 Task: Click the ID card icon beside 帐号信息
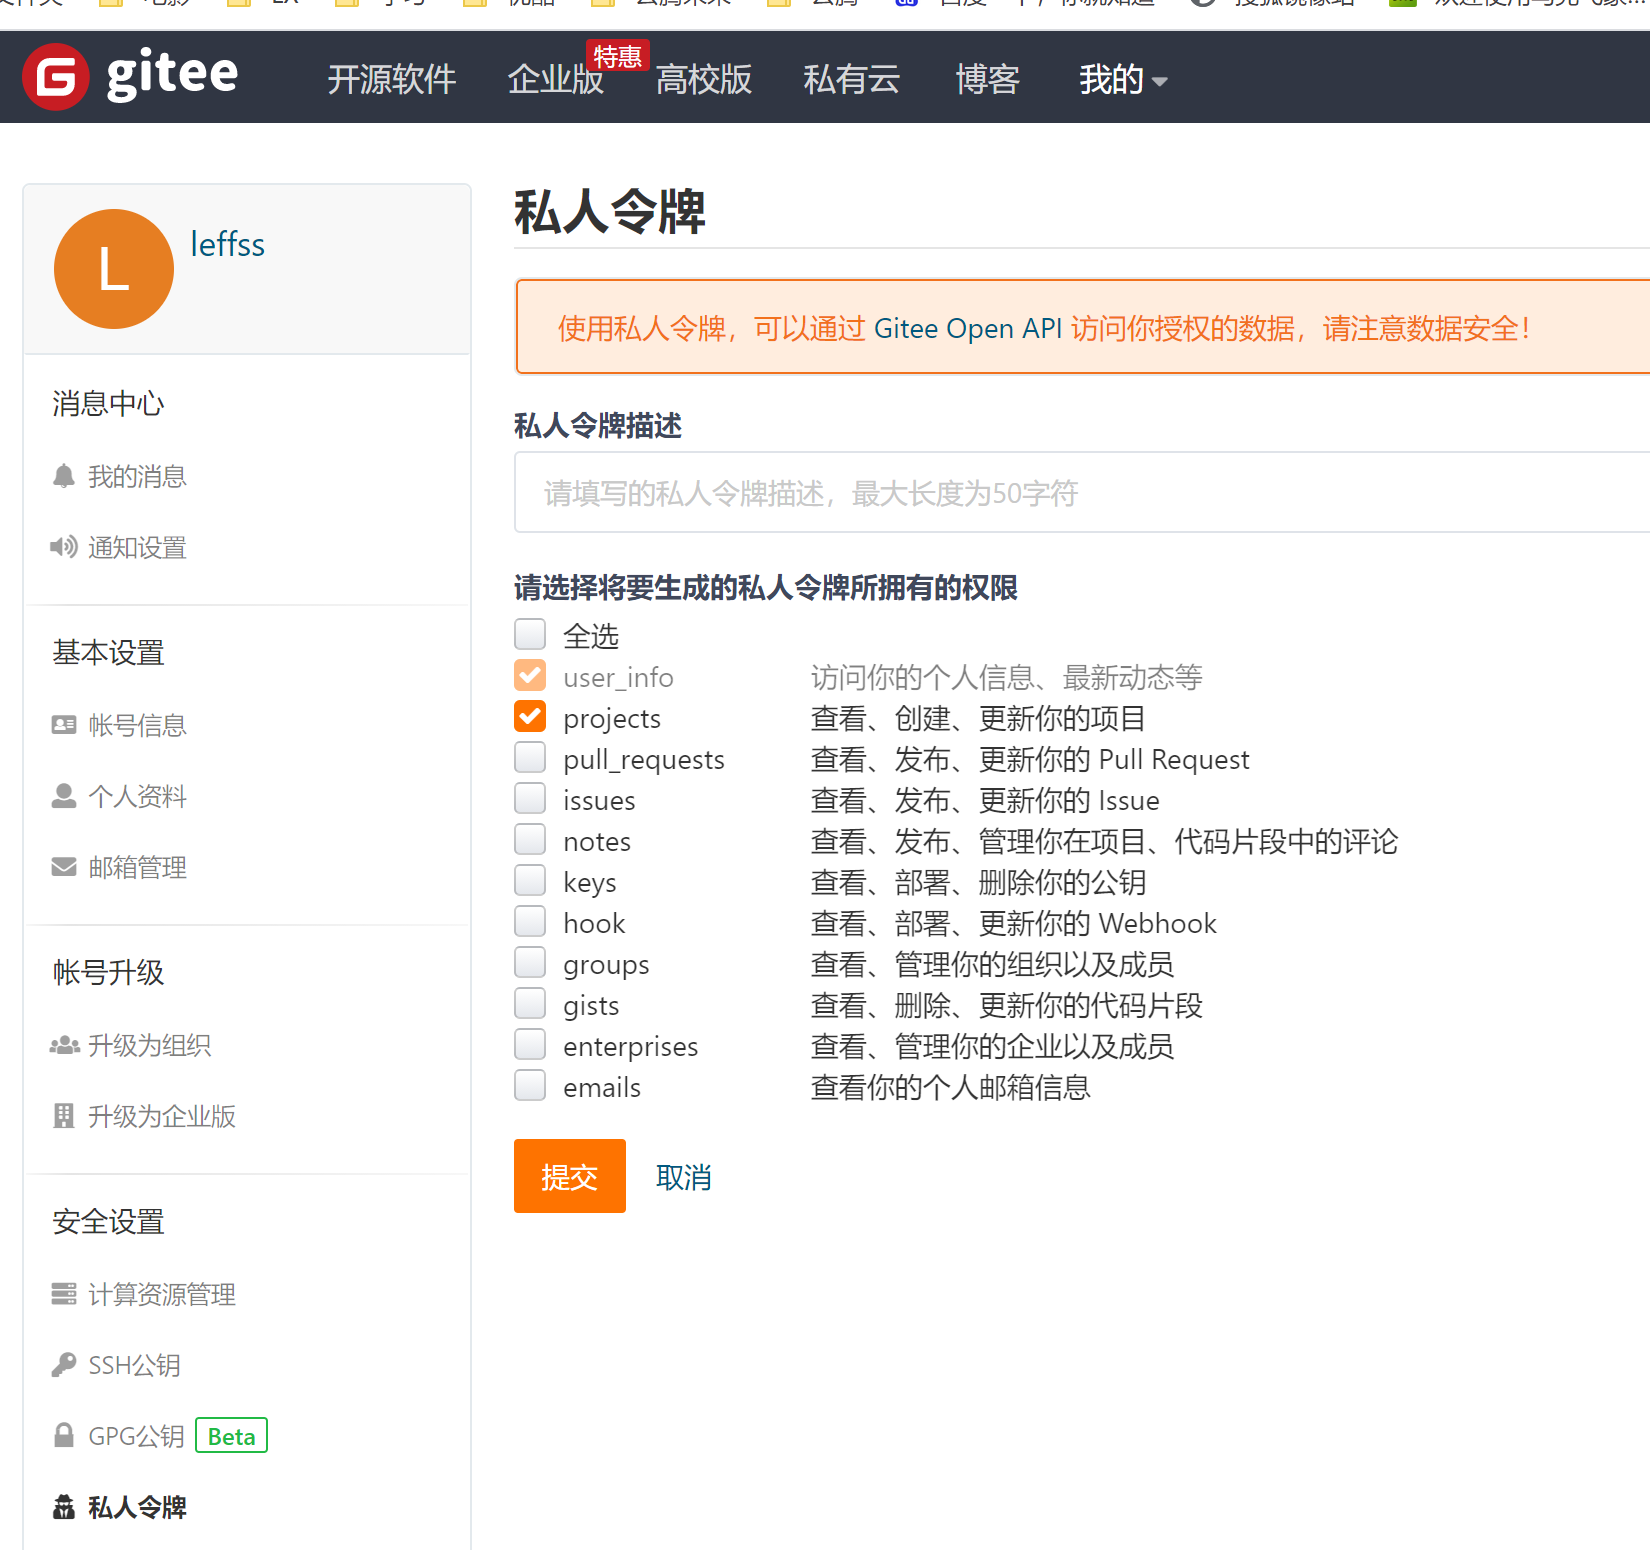64,725
